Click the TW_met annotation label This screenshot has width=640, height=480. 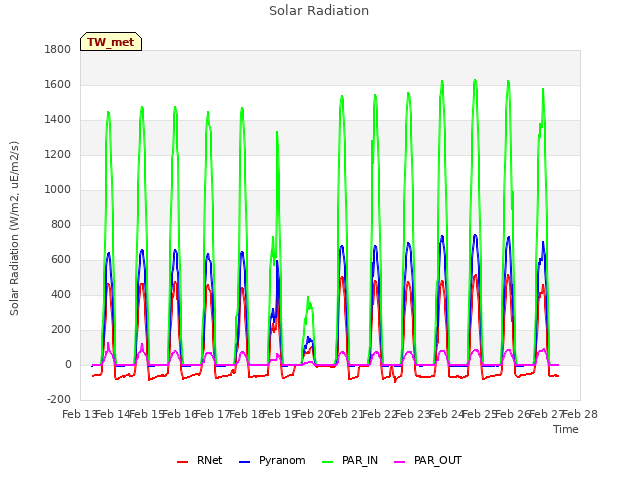pos(111,42)
